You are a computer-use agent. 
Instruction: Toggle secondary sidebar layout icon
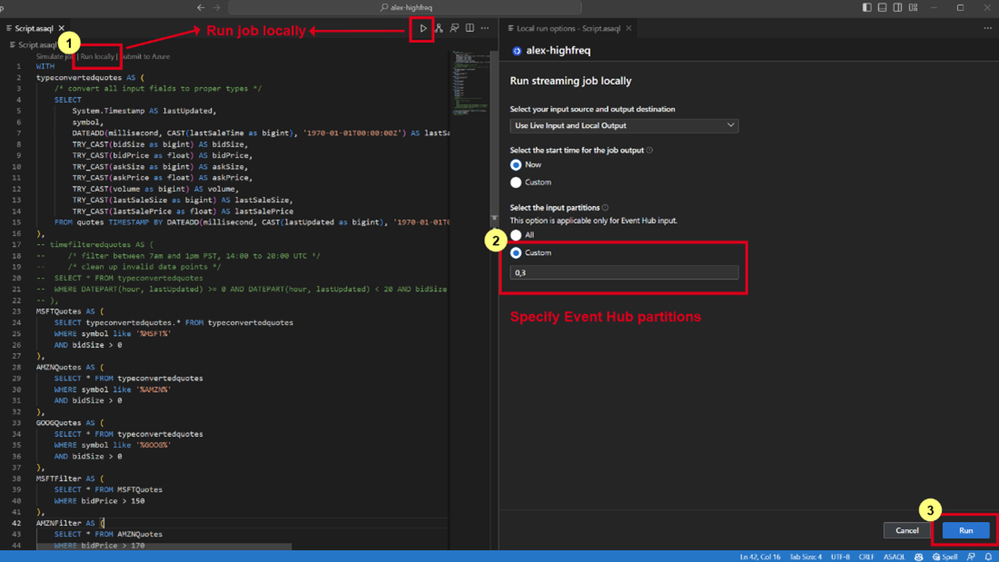pyautogui.click(x=897, y=8)
